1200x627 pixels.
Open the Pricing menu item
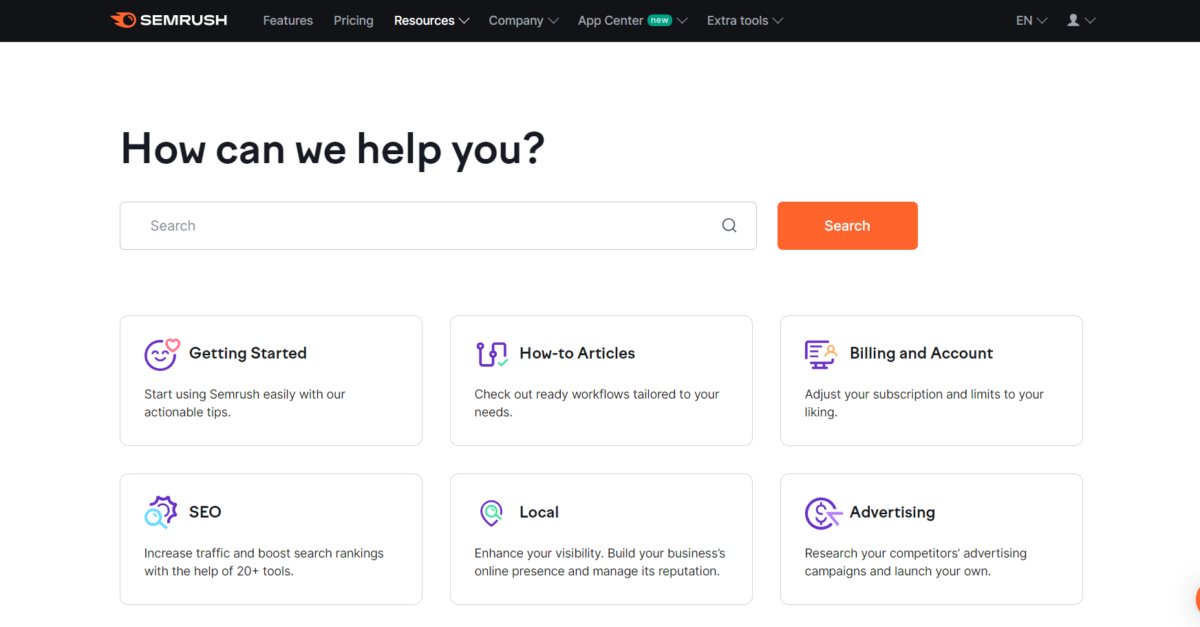(353, 20)
